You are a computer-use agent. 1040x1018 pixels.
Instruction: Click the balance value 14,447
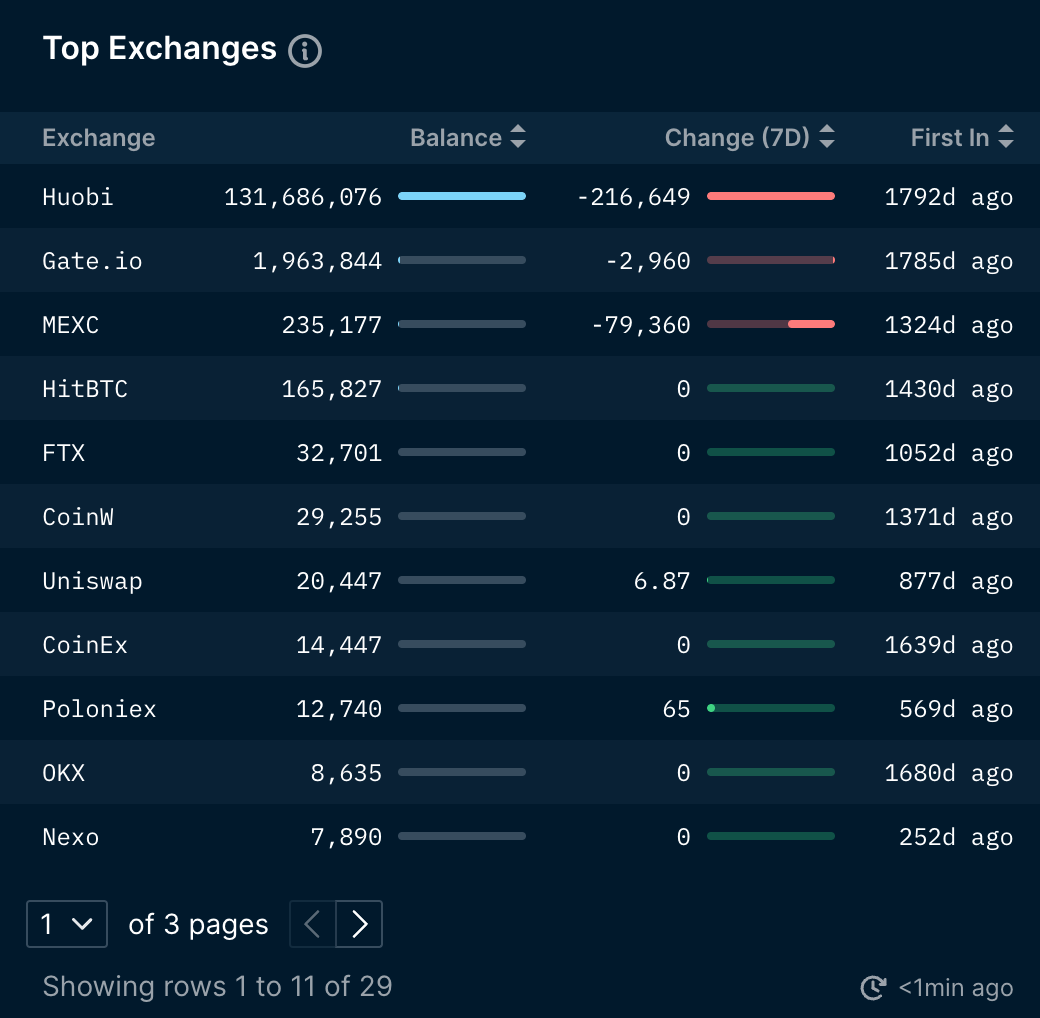coord(339,645)
